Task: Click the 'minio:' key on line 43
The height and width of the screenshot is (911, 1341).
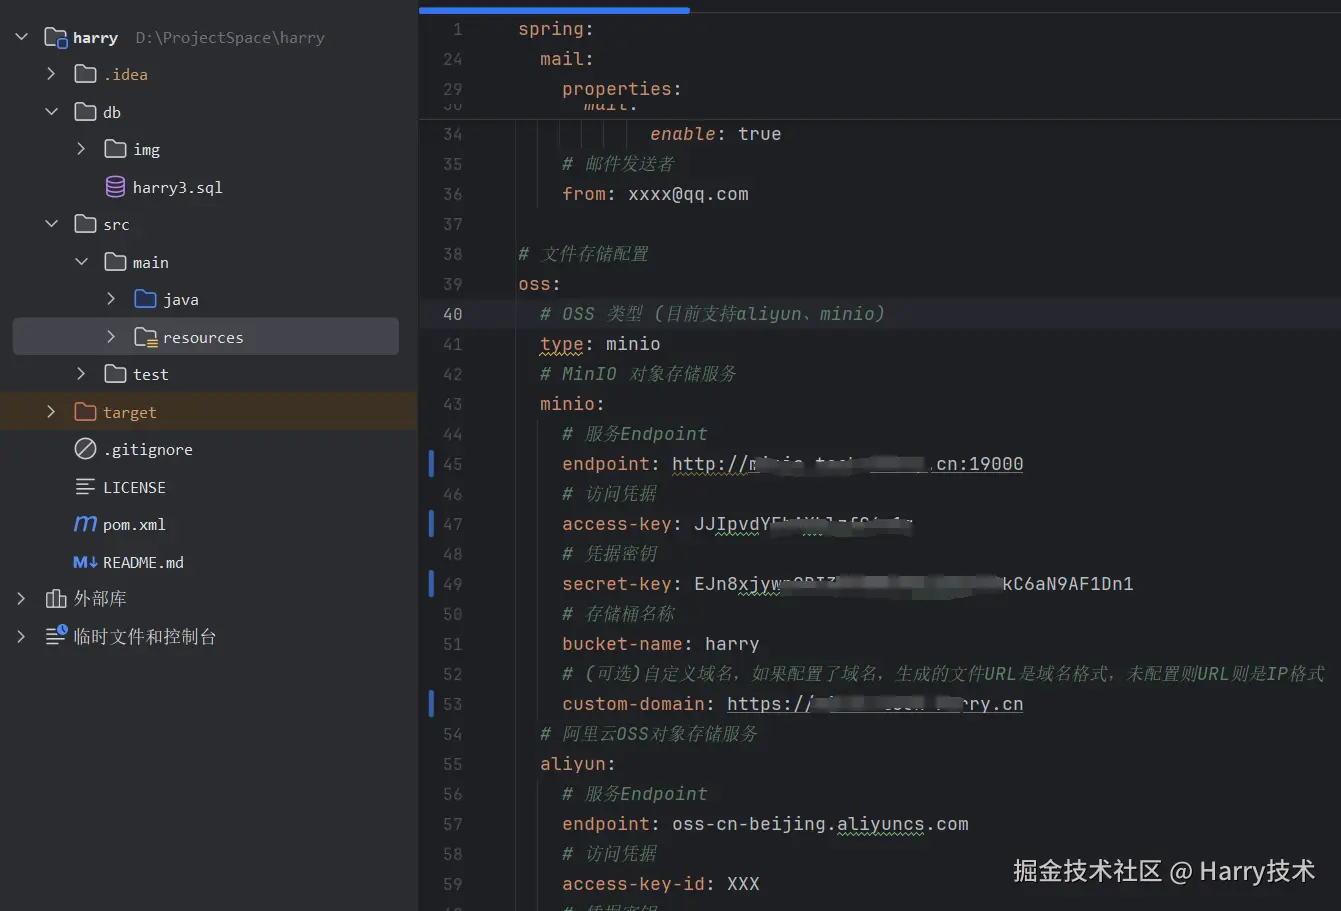Action: (572, 404)
